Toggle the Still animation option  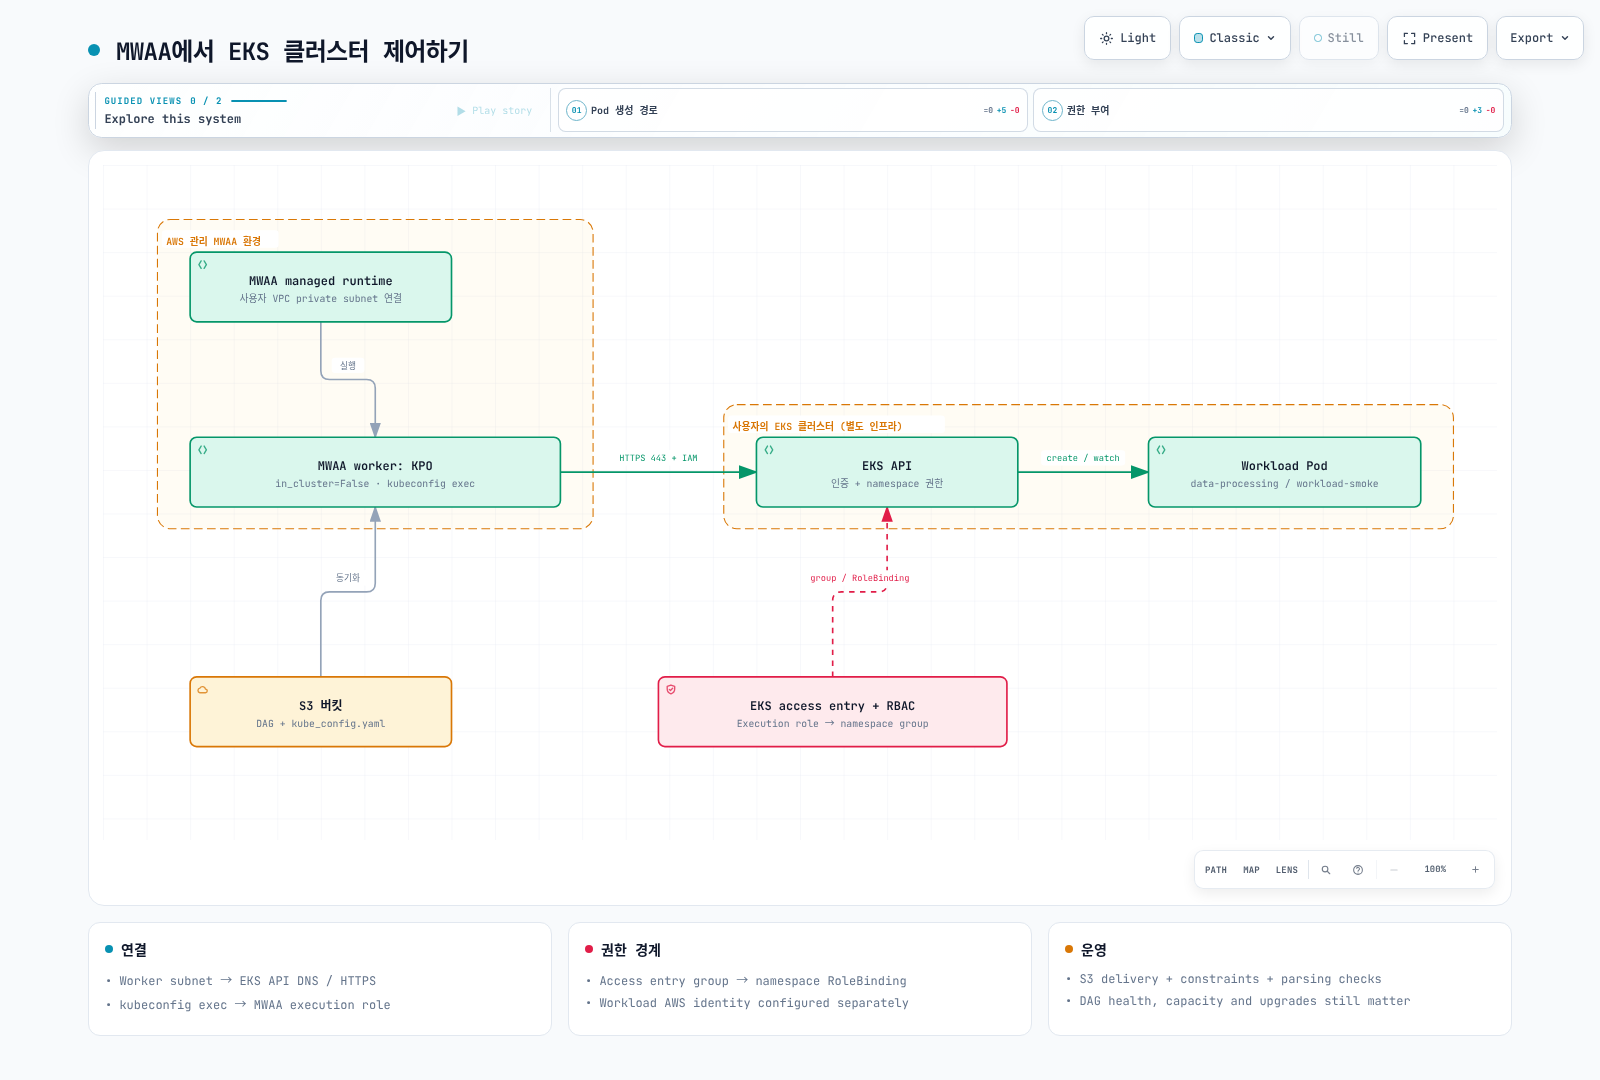point(1338,38)
